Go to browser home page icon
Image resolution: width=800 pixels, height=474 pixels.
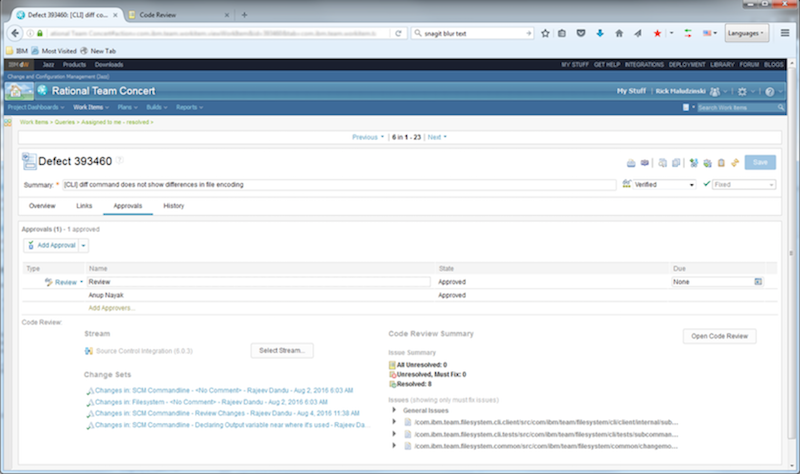(x=619, y=33)
